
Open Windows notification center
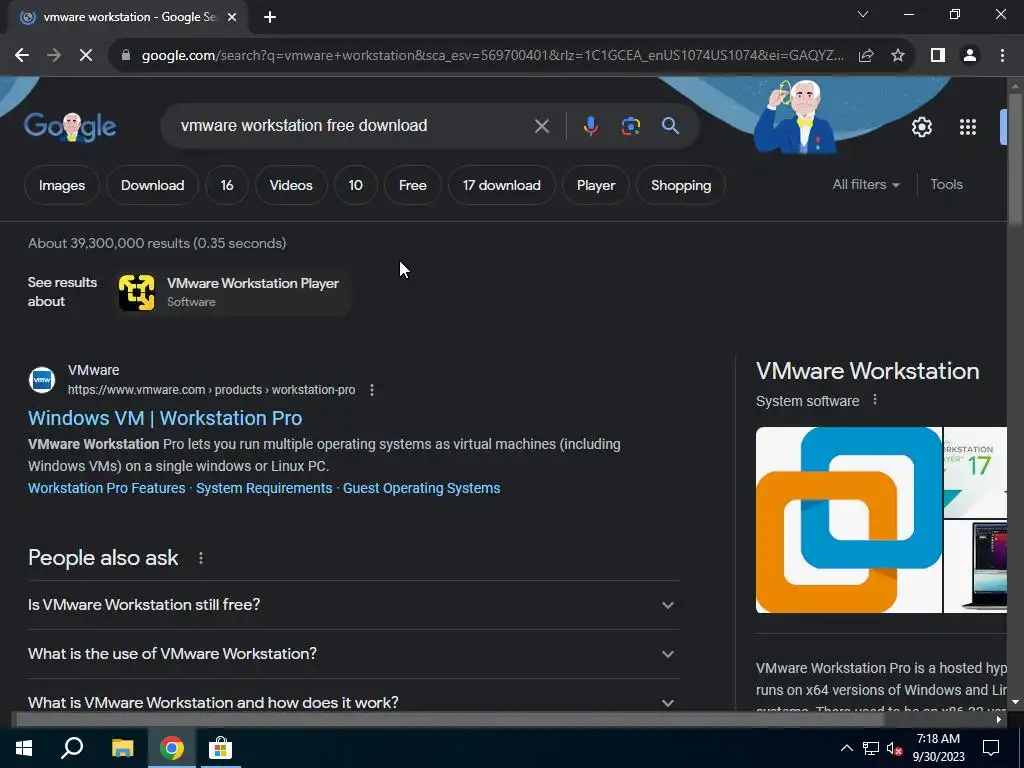pos(991,748)
